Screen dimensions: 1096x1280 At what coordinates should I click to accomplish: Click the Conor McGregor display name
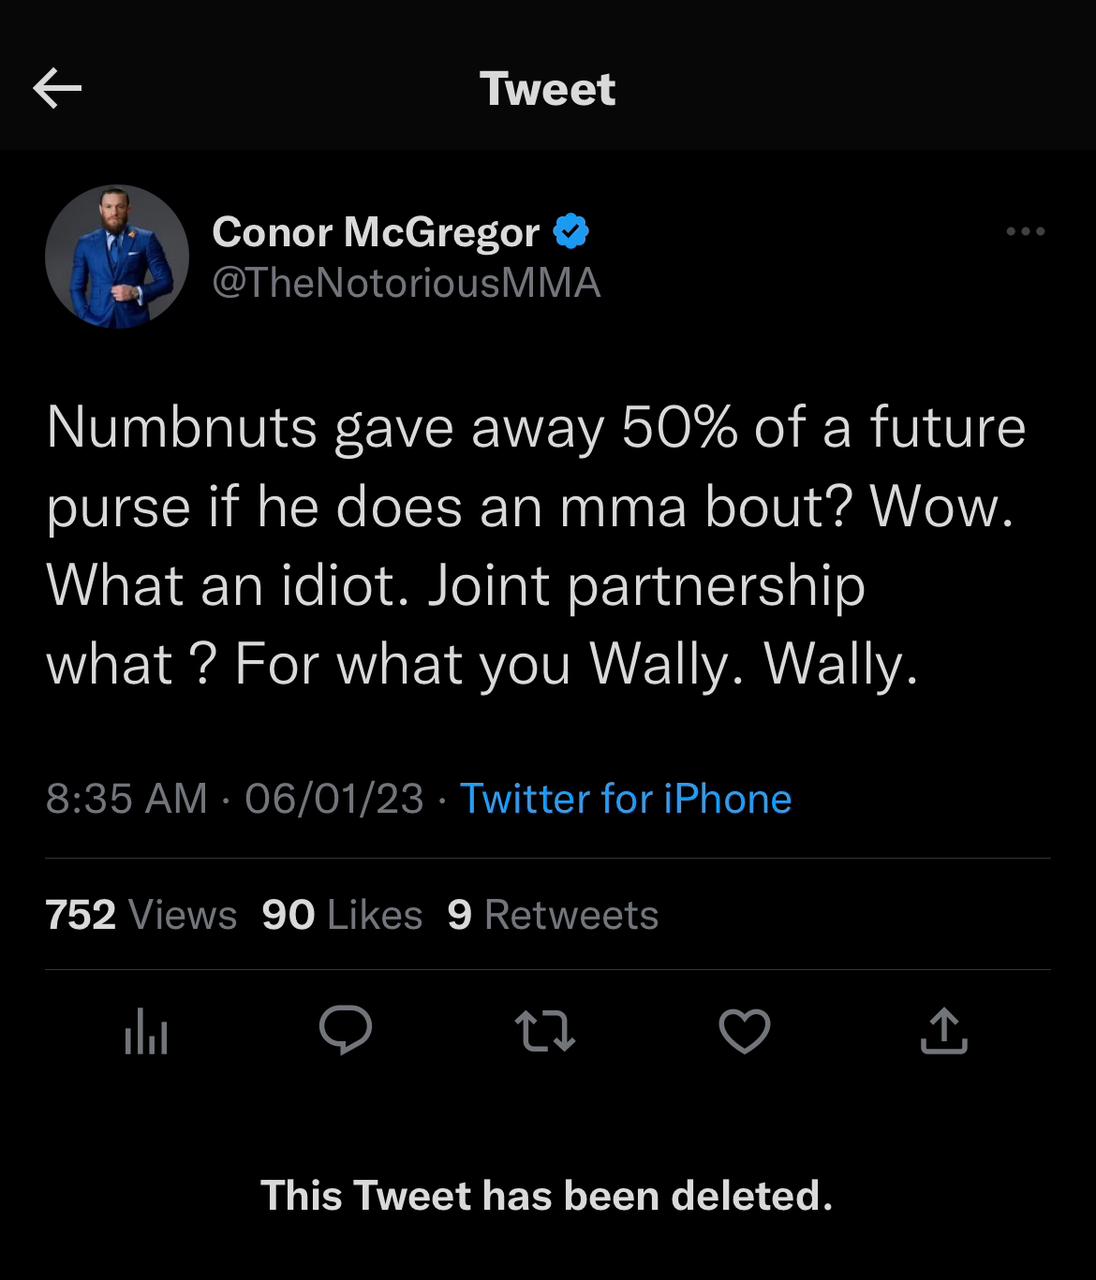[x=375, y=232]
